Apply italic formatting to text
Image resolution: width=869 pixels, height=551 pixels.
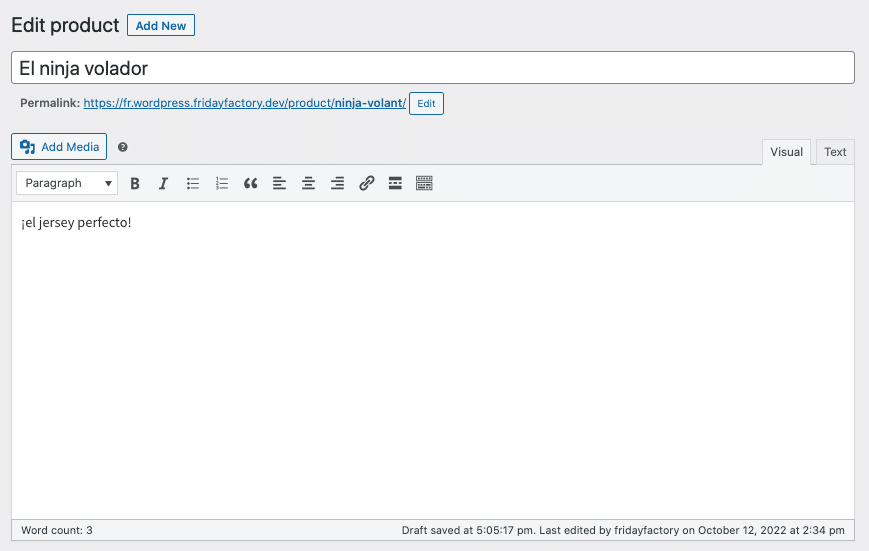(163, 183)
